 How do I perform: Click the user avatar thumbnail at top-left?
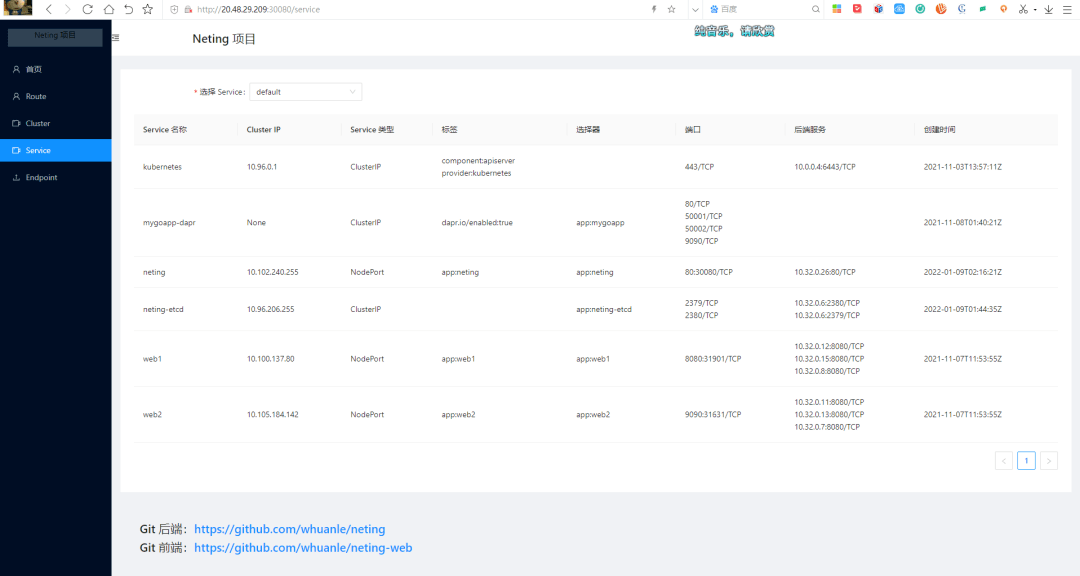tap(17, 8)
